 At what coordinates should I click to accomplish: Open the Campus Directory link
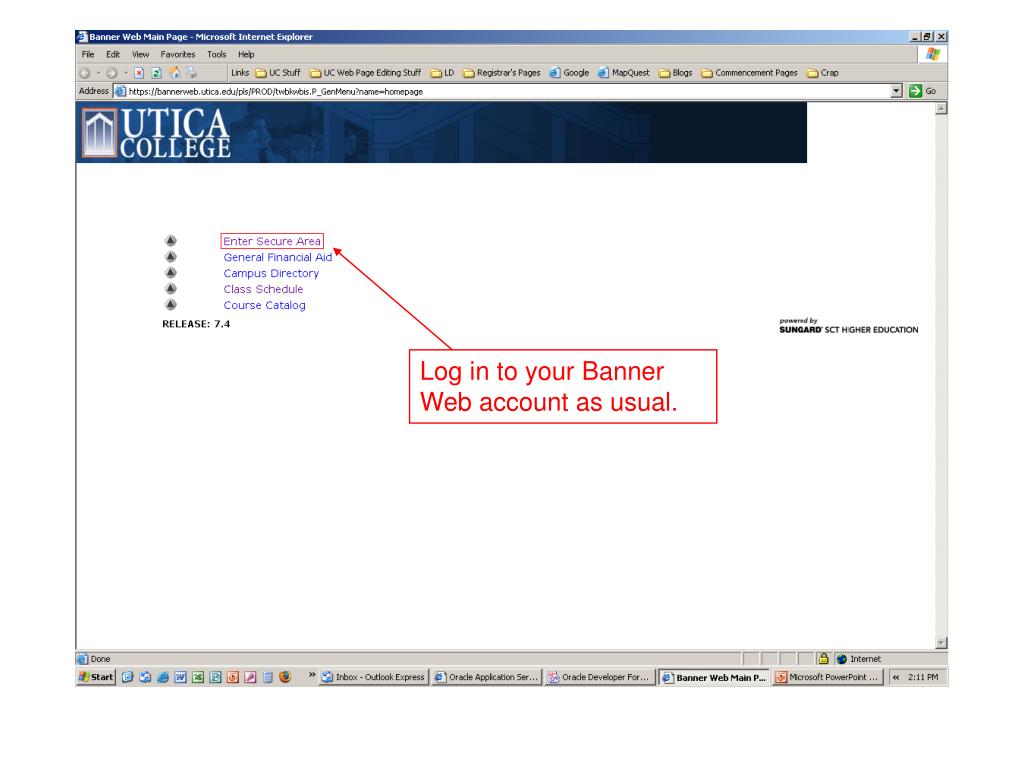[271, 273]
